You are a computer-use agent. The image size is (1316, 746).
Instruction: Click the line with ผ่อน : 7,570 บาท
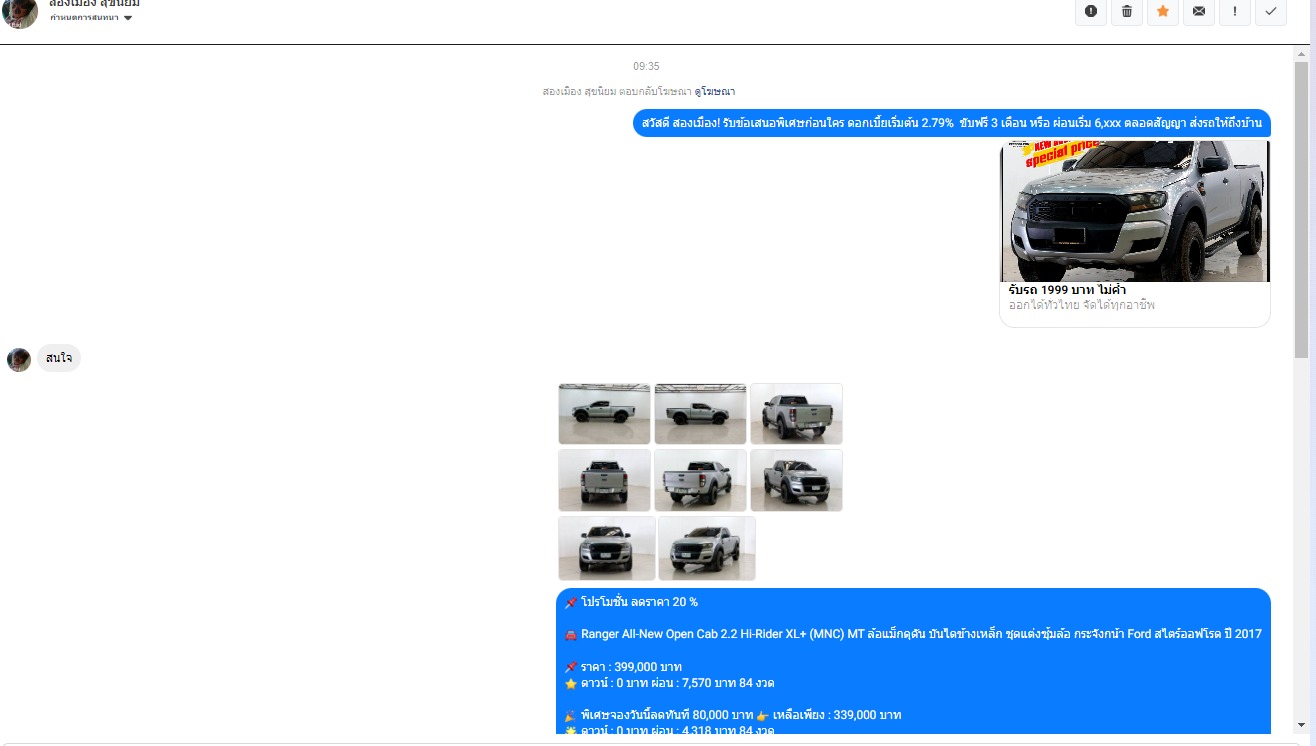tap(669, 683)
